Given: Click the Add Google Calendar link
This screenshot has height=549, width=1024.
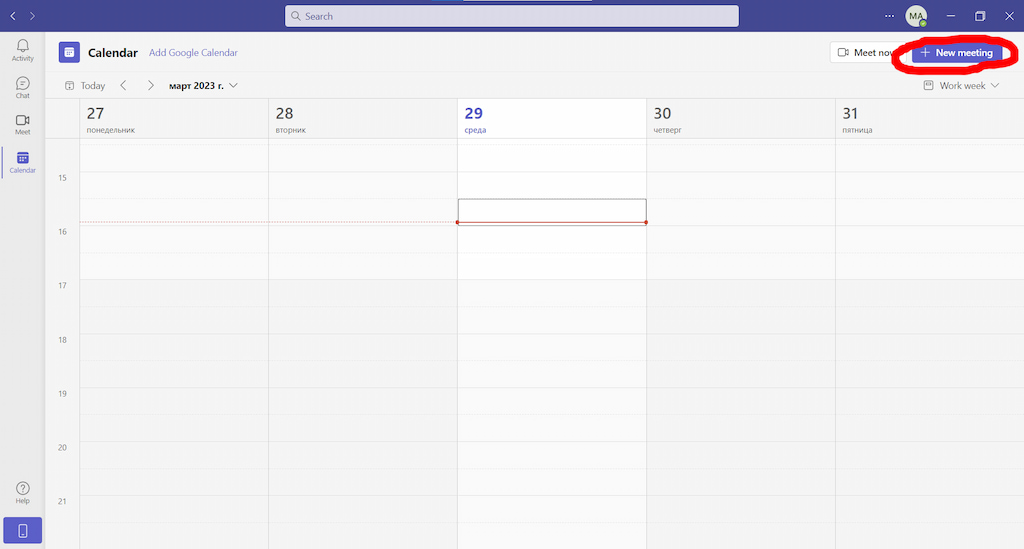Looking at the screenshot, I should (193, 53).
